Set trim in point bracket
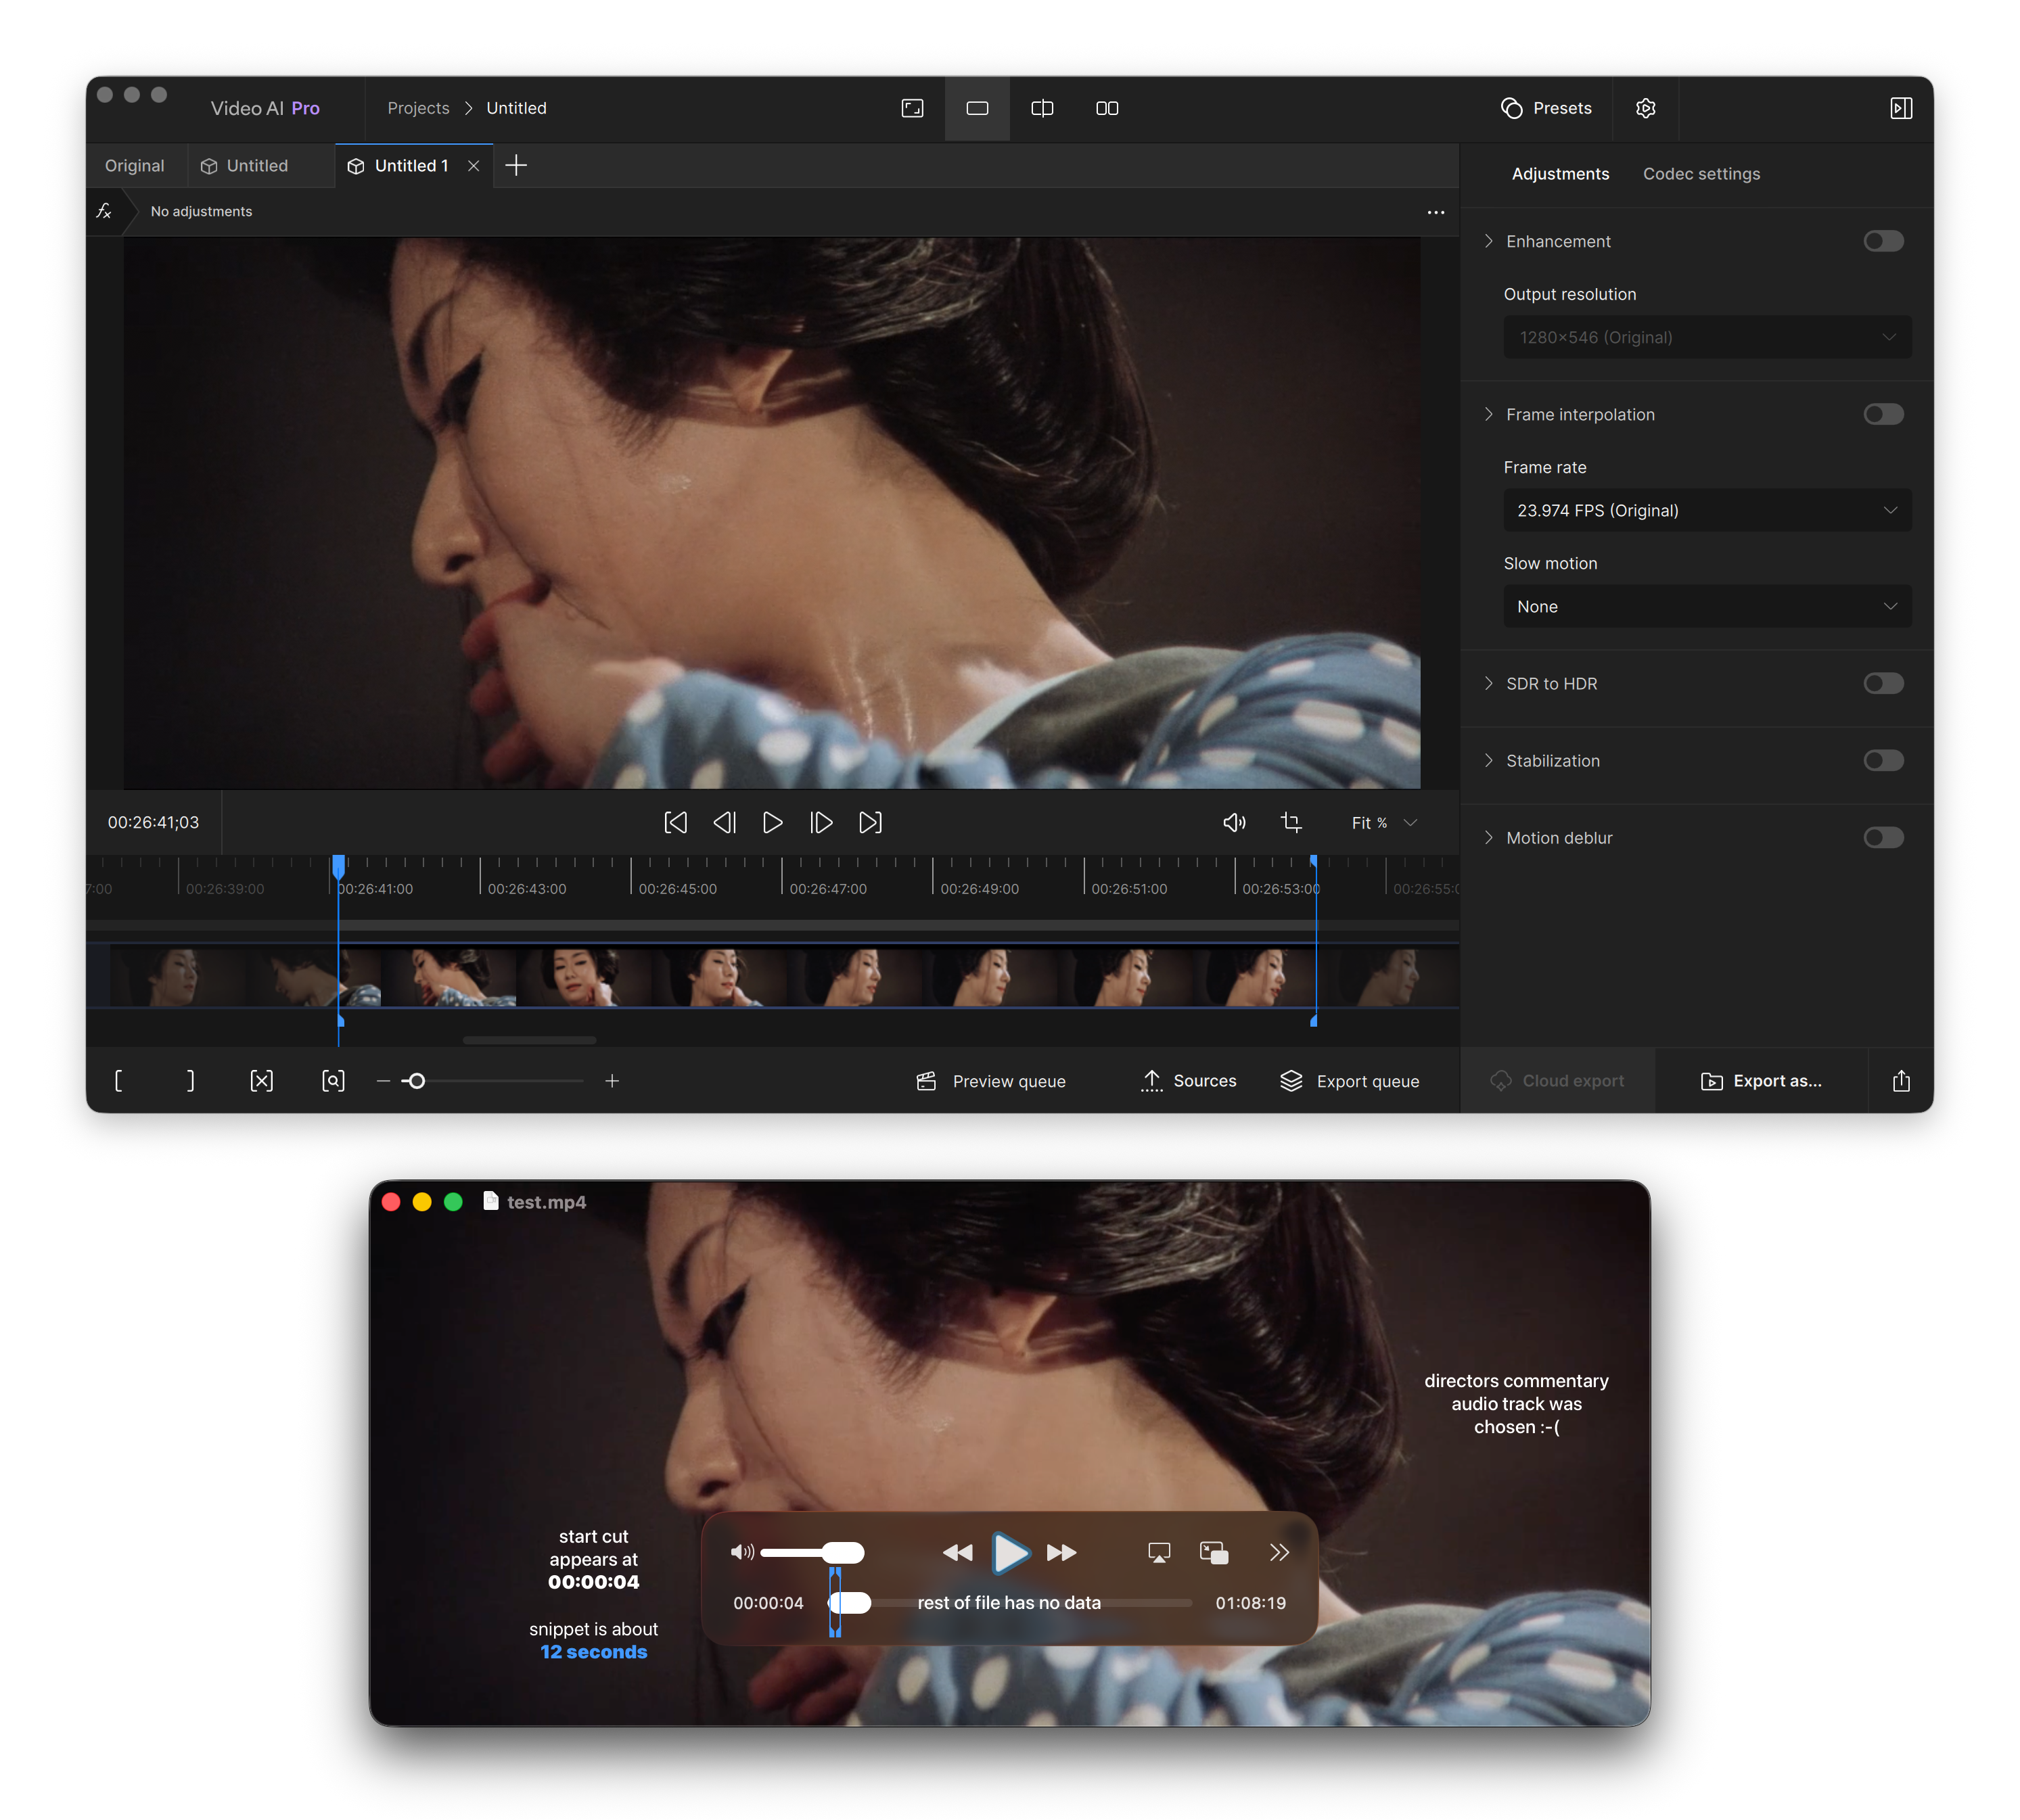The image size is (2020, 1820). pos(118,1080)
